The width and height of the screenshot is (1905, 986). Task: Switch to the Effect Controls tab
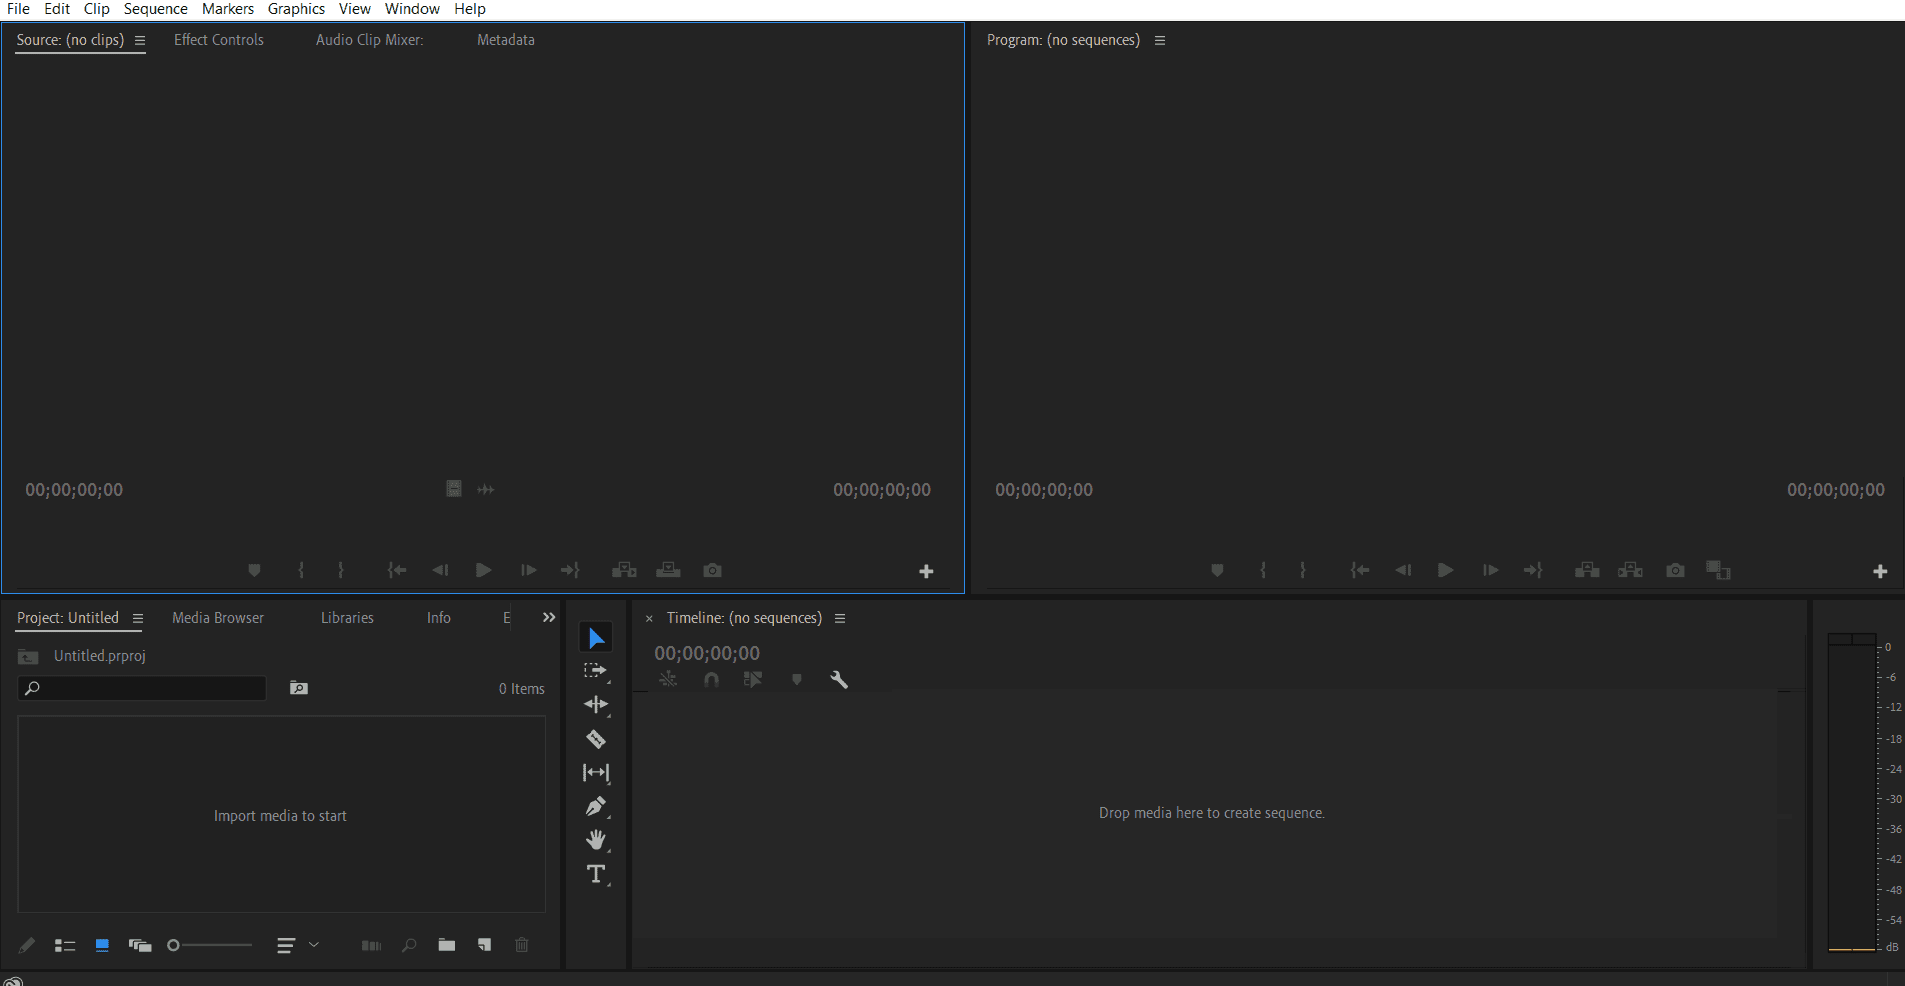[219, 40]
